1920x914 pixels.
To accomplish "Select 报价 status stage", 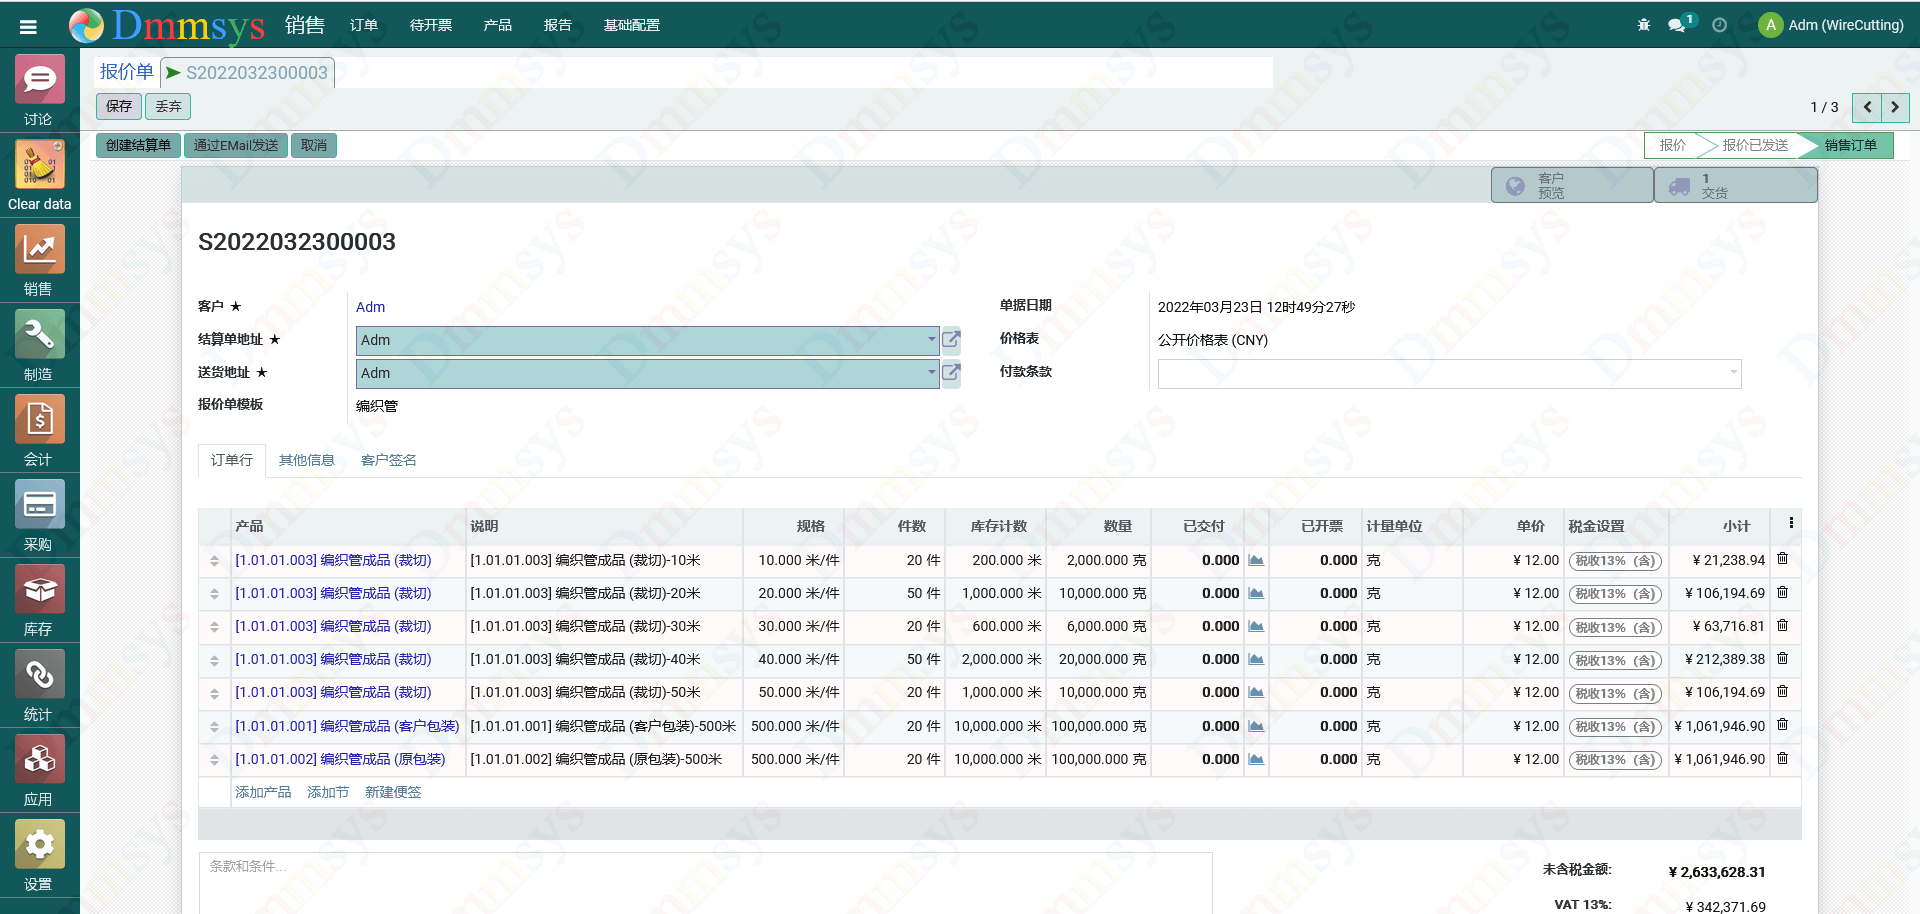I will point(1672,145).
